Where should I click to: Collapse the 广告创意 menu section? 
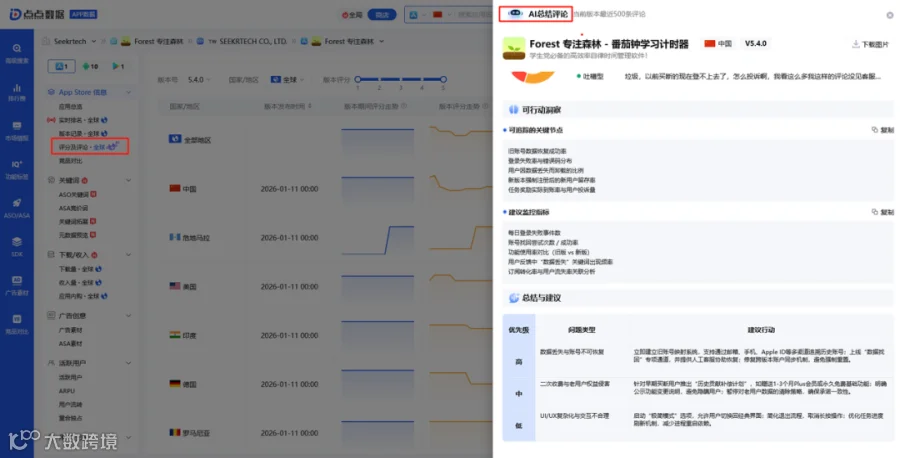pyautogui.click(x=128, y=316)
